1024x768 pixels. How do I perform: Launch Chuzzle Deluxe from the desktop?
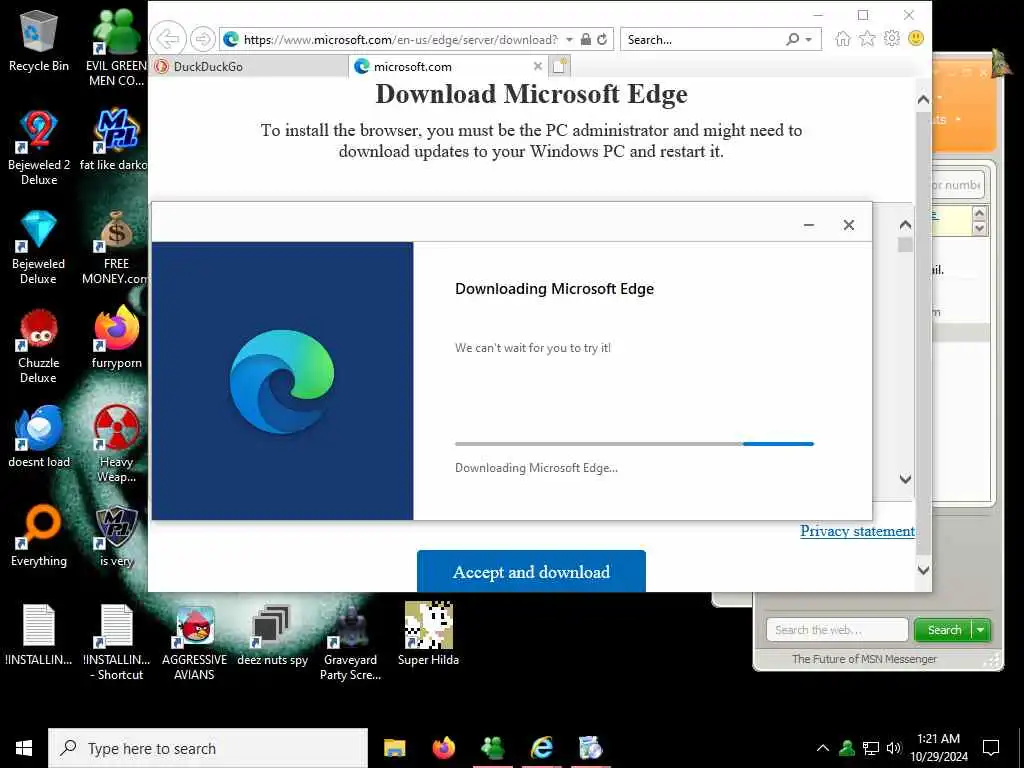coord(39,345)
